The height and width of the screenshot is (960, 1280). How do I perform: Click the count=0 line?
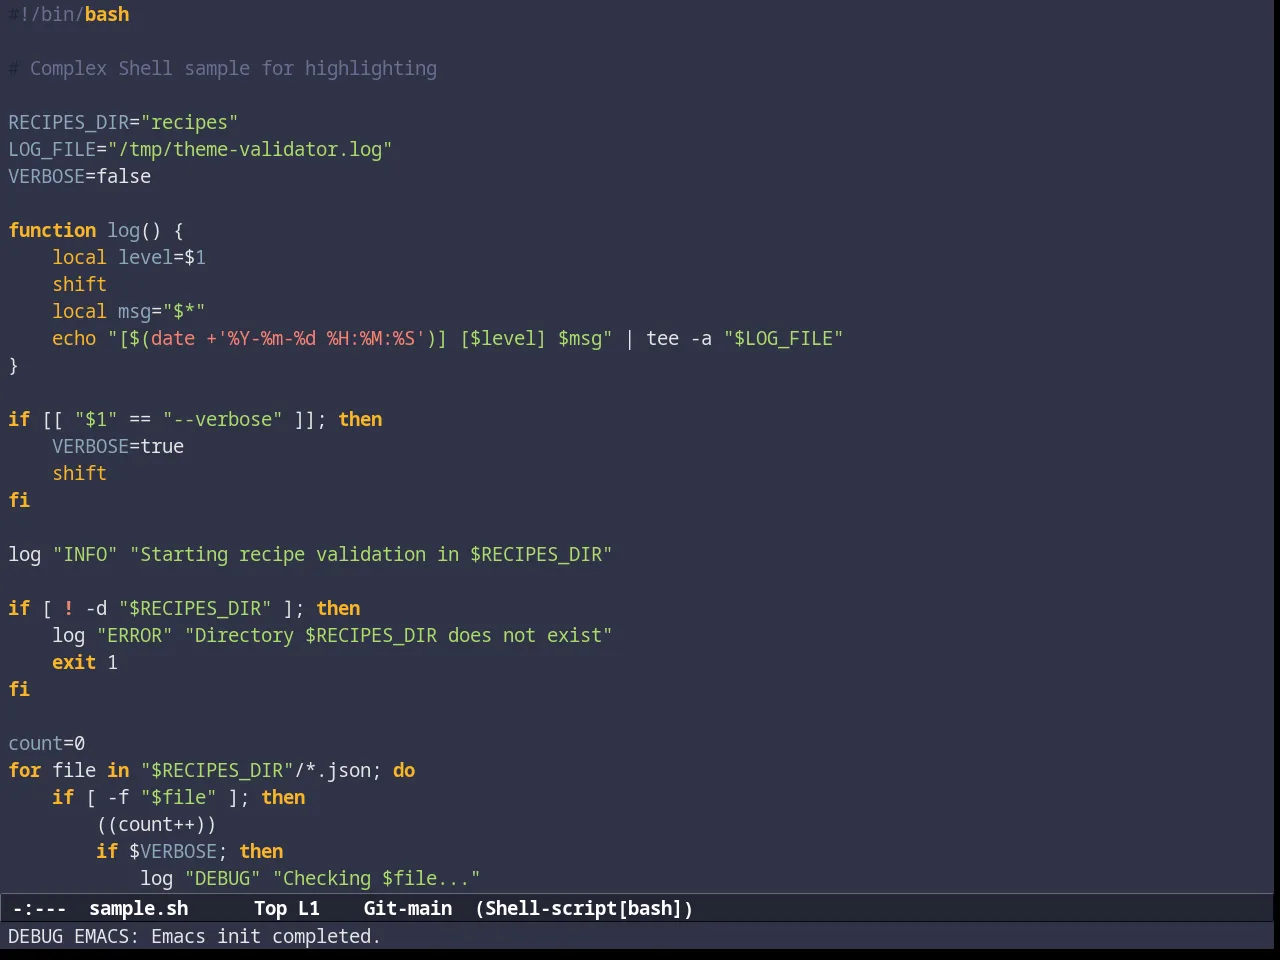(47, 743)
